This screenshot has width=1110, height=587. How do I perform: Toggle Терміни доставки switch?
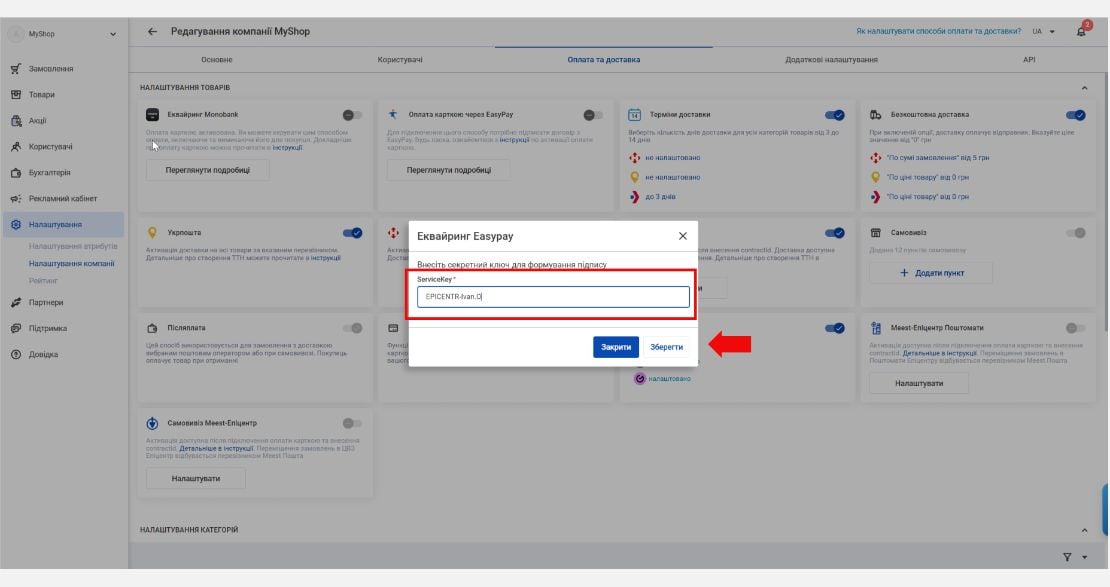835,115
